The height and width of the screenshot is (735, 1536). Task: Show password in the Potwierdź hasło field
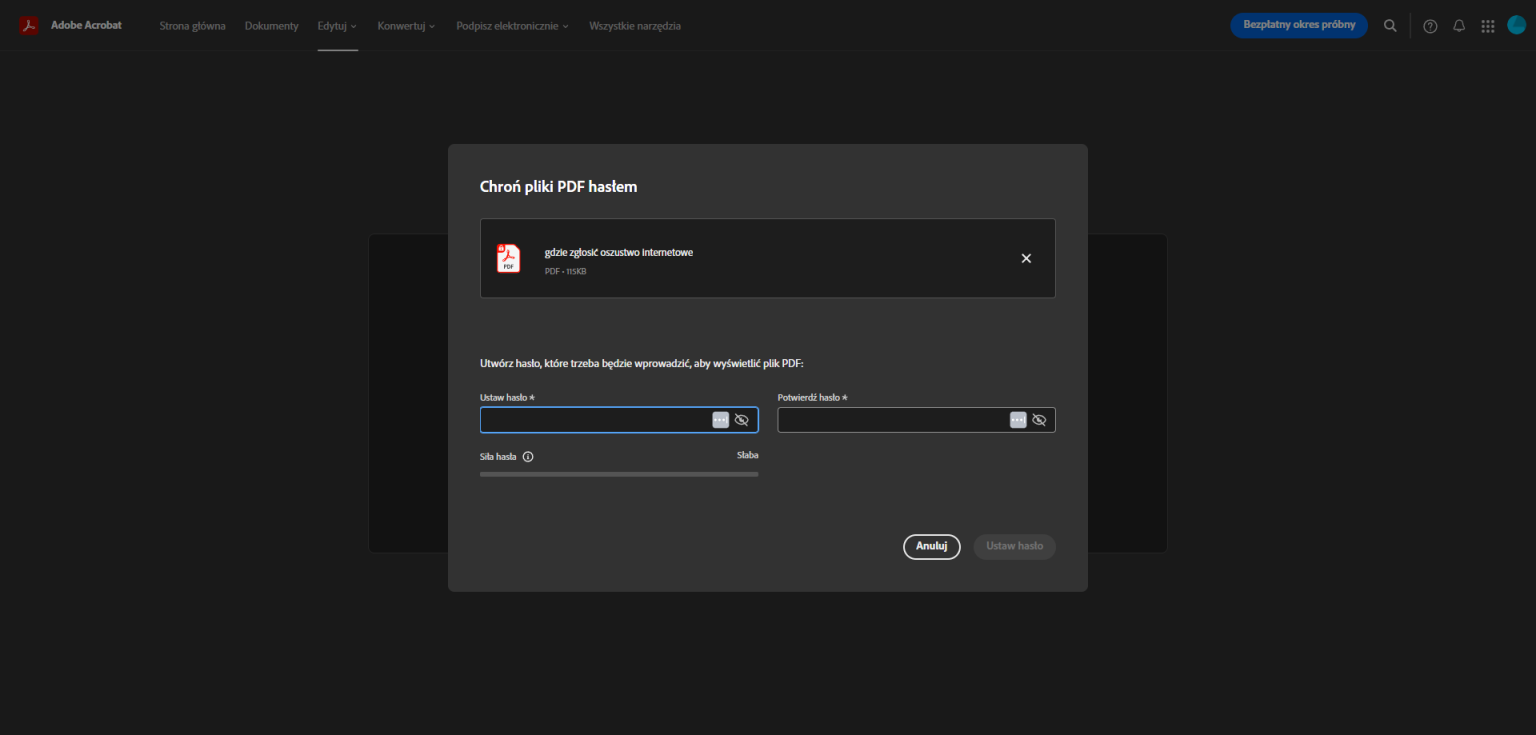(x=1039, y=419)
